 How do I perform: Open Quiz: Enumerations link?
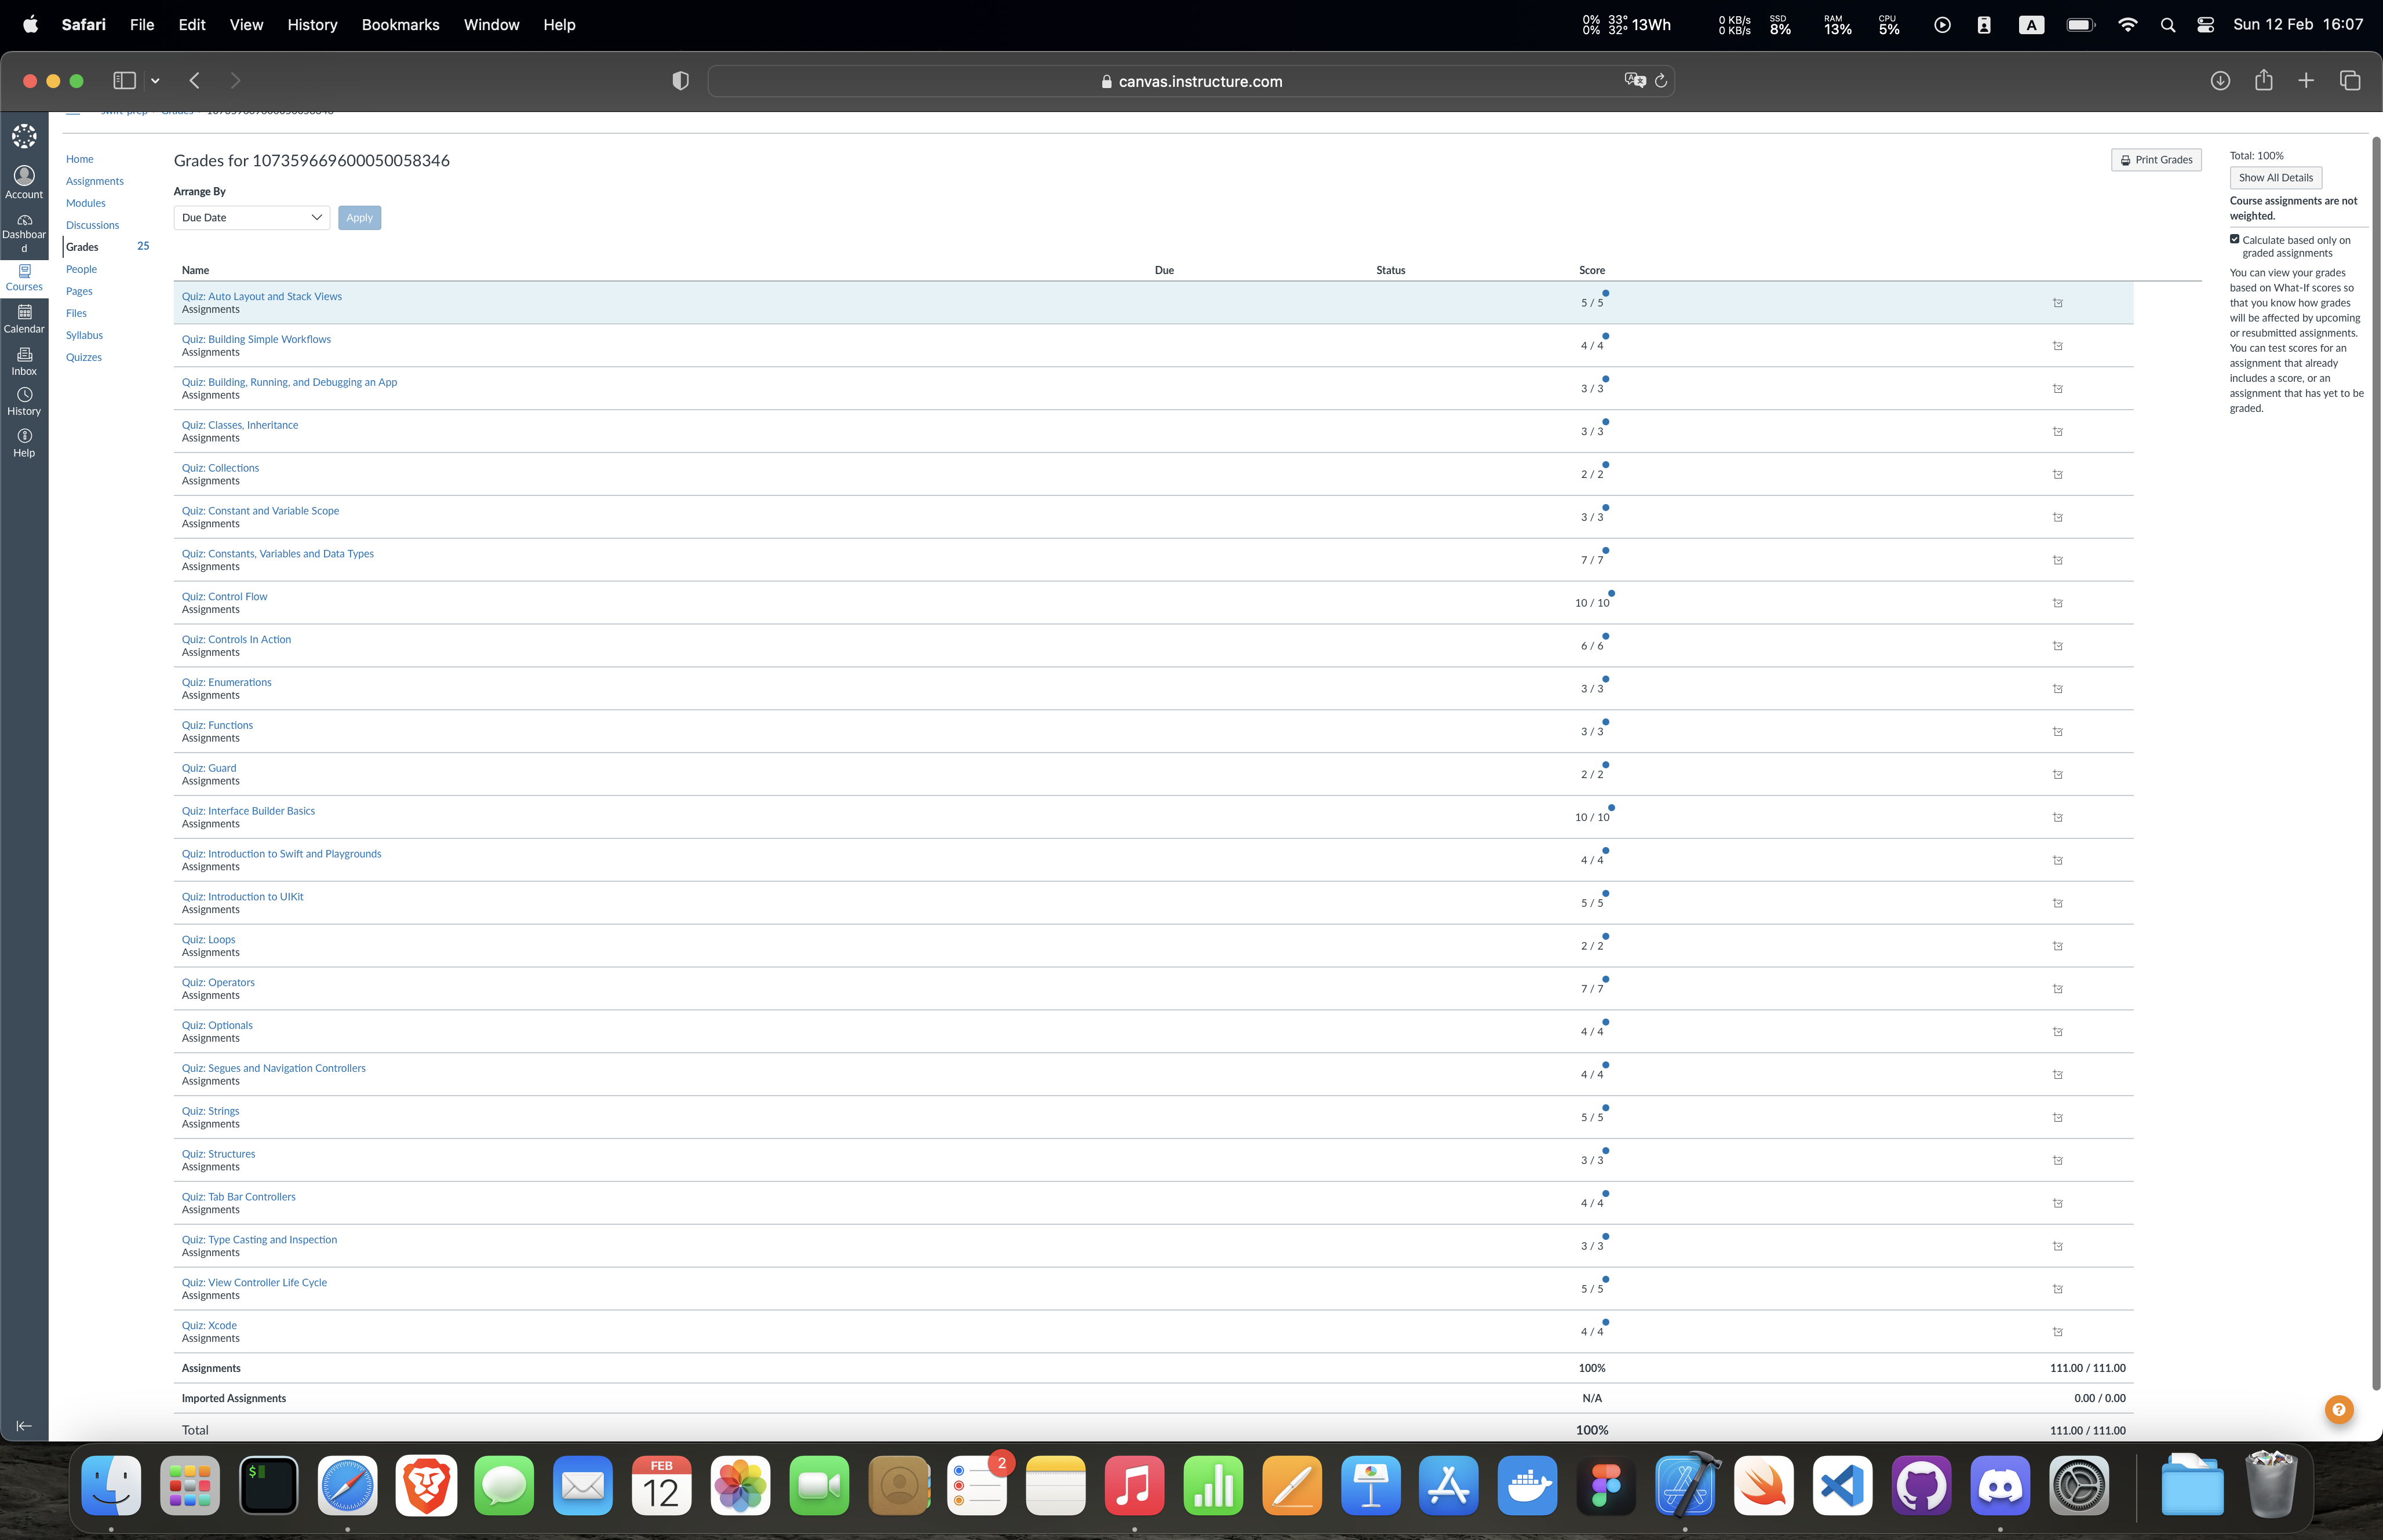226,682
